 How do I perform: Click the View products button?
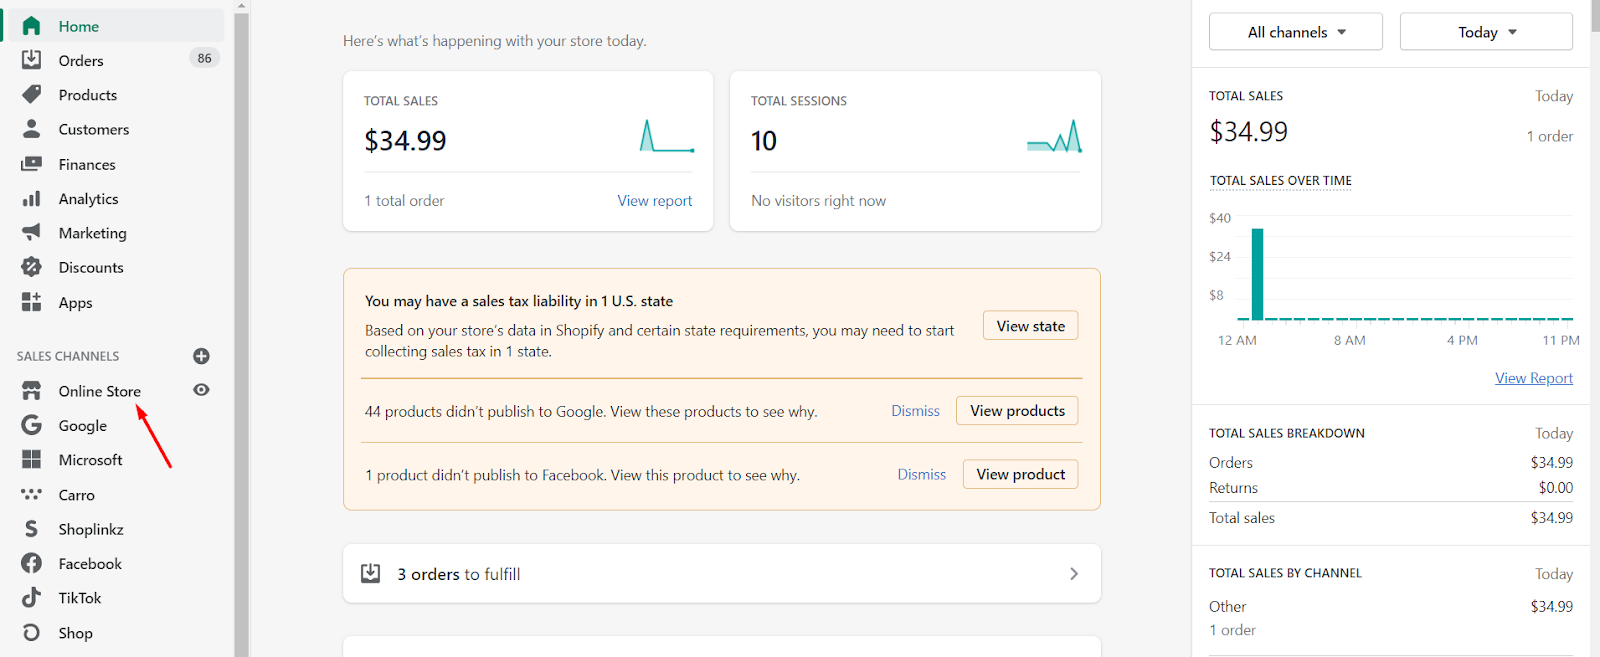(1017, 411)
